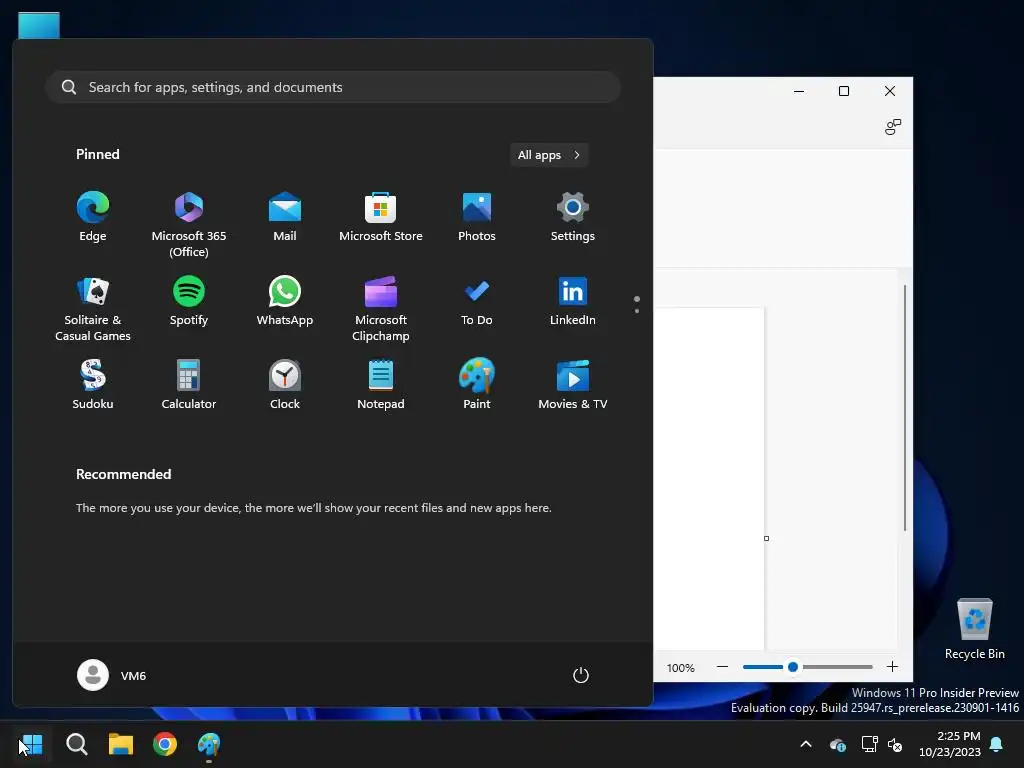Viewport: 1024px width, 768px height.
Task: Open the 100% zoom level in Paint
Action: coord(680,668)
